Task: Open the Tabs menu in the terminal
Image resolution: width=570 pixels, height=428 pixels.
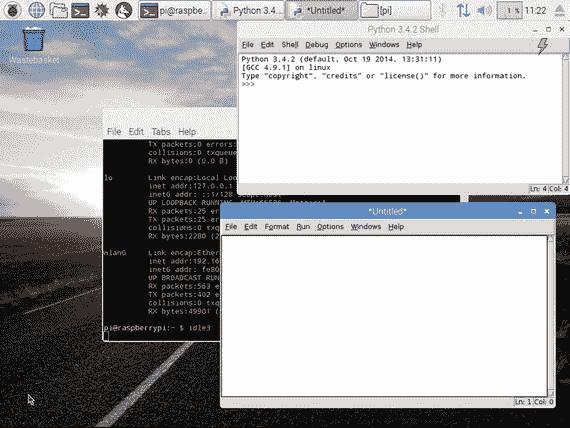Action: click(161, 132)
